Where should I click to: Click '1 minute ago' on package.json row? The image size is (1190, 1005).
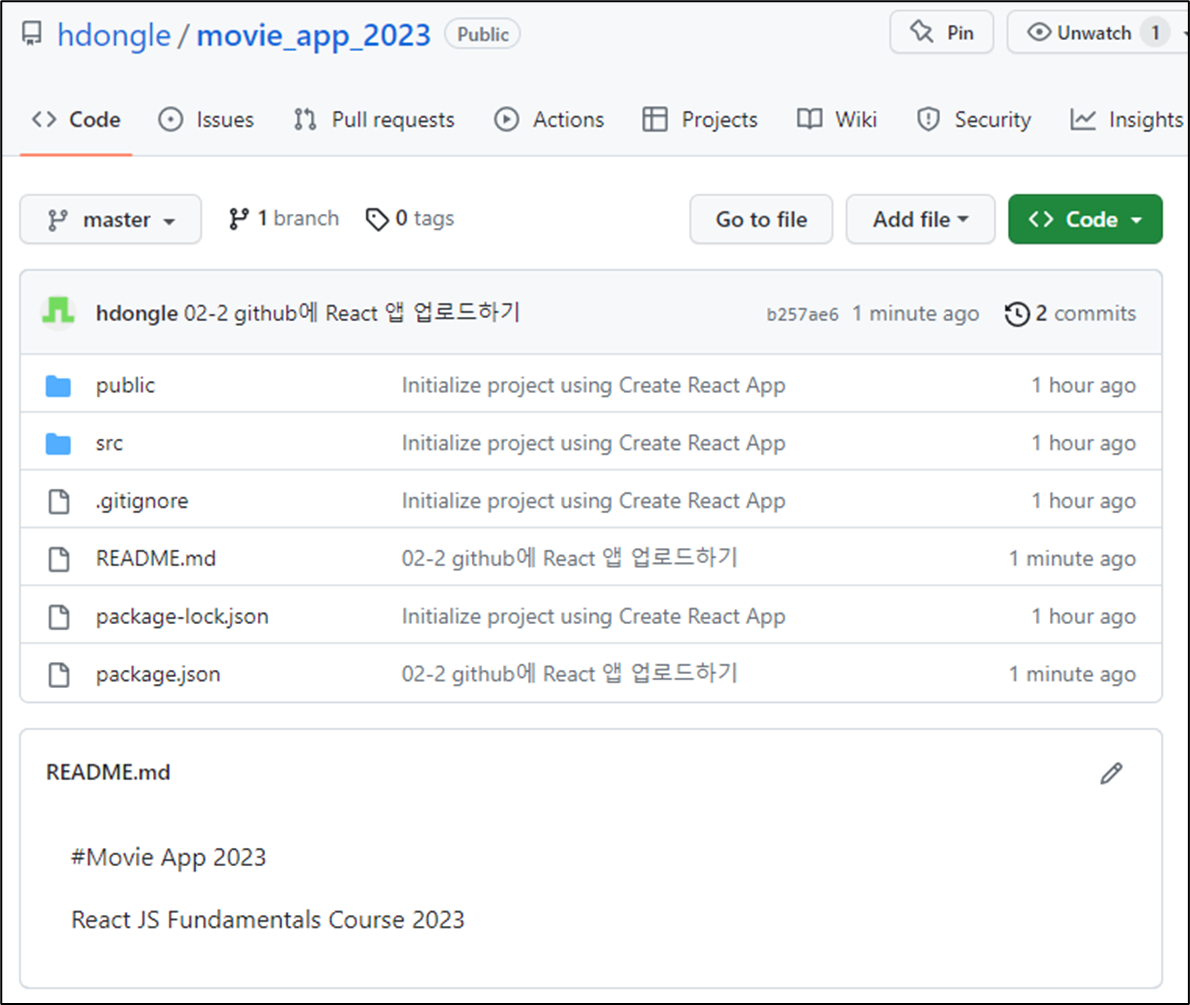[1072, 674]
